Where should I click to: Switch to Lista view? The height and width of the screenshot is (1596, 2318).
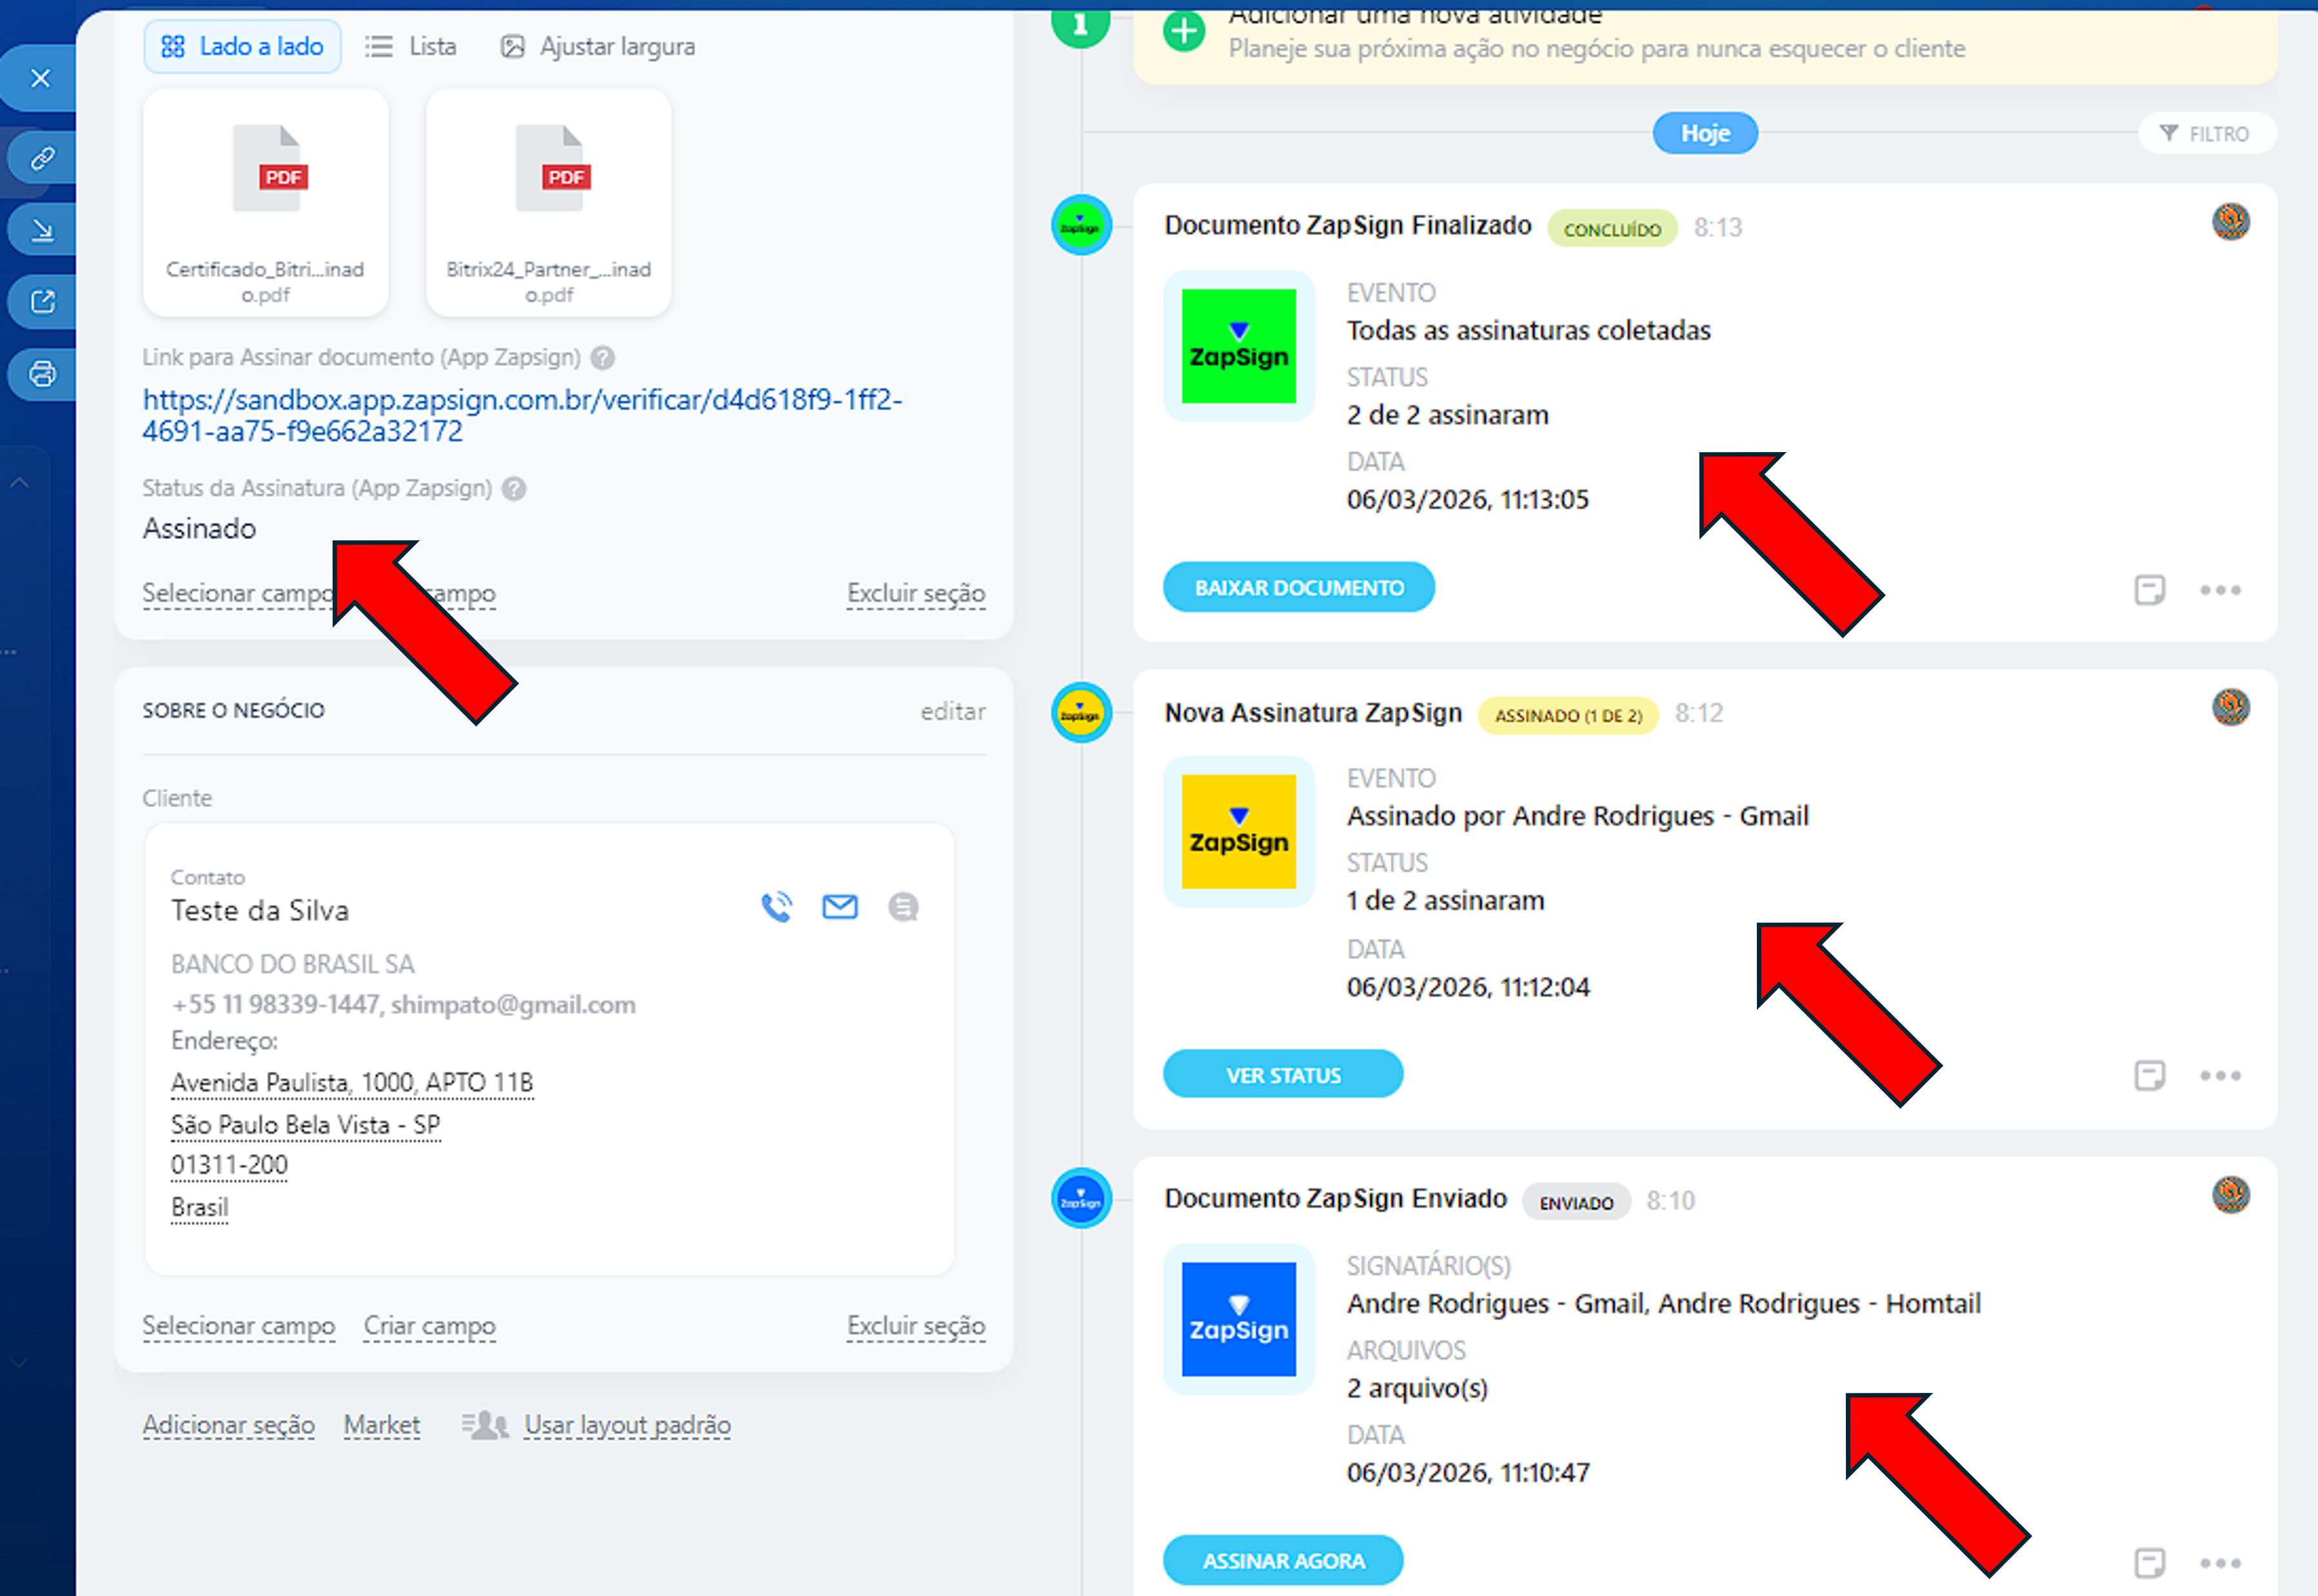click(411, 46)
